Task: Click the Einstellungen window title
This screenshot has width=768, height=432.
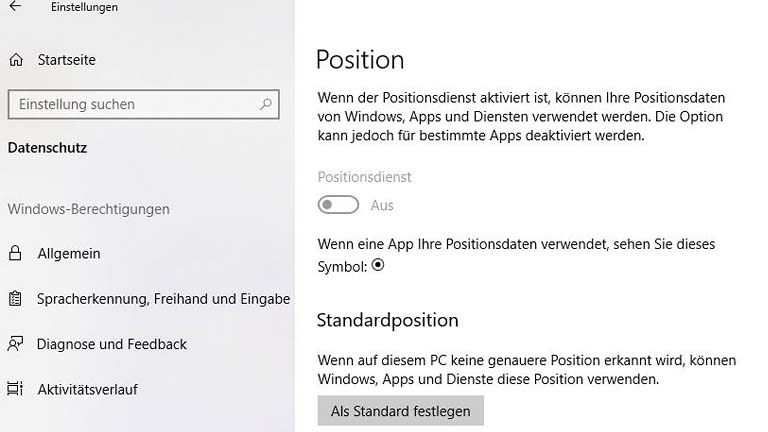Action: coord(85,7)
